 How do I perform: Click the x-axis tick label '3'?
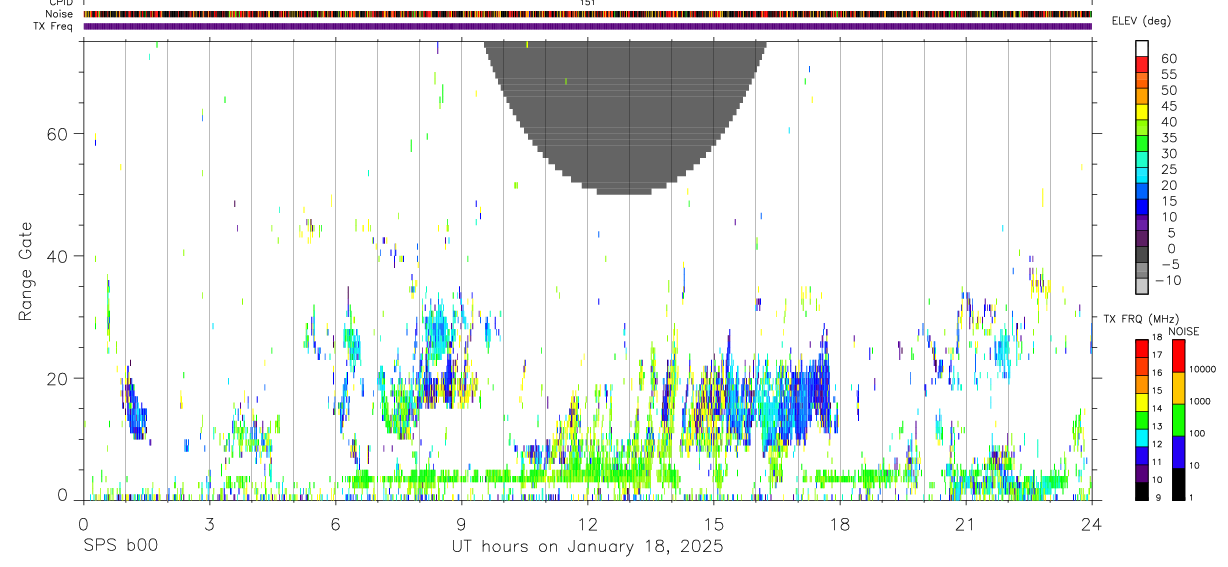(209, 524)
